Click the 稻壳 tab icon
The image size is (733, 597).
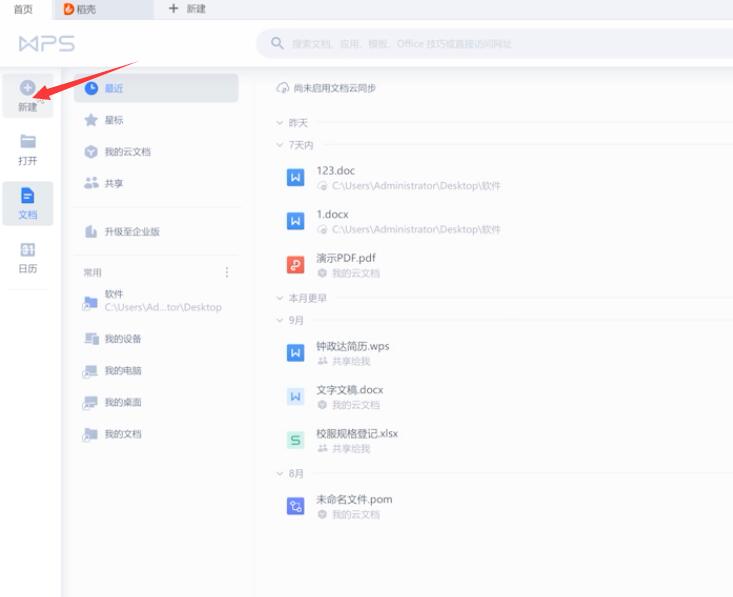(69, 9)
